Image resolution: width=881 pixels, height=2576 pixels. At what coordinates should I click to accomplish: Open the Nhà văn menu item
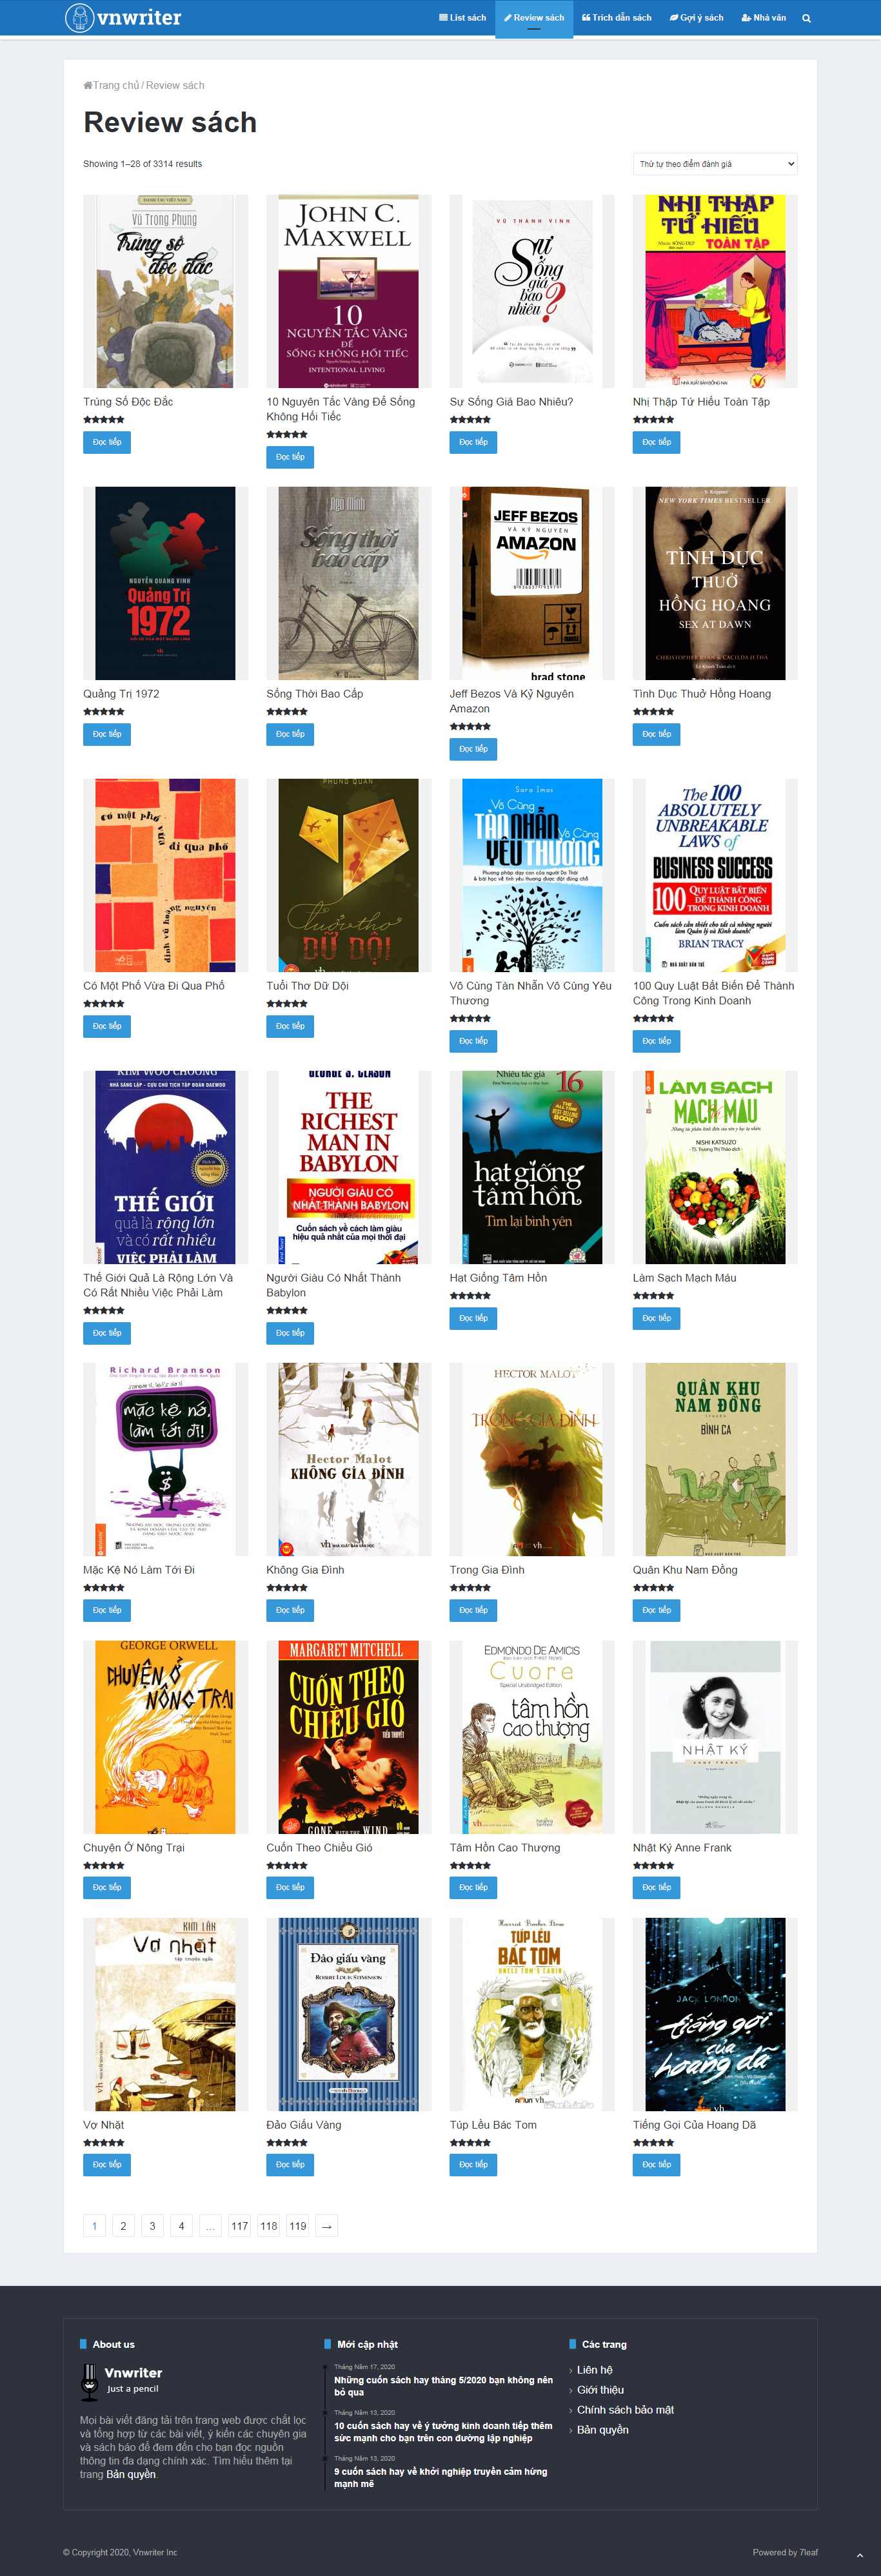coord(763,18)
